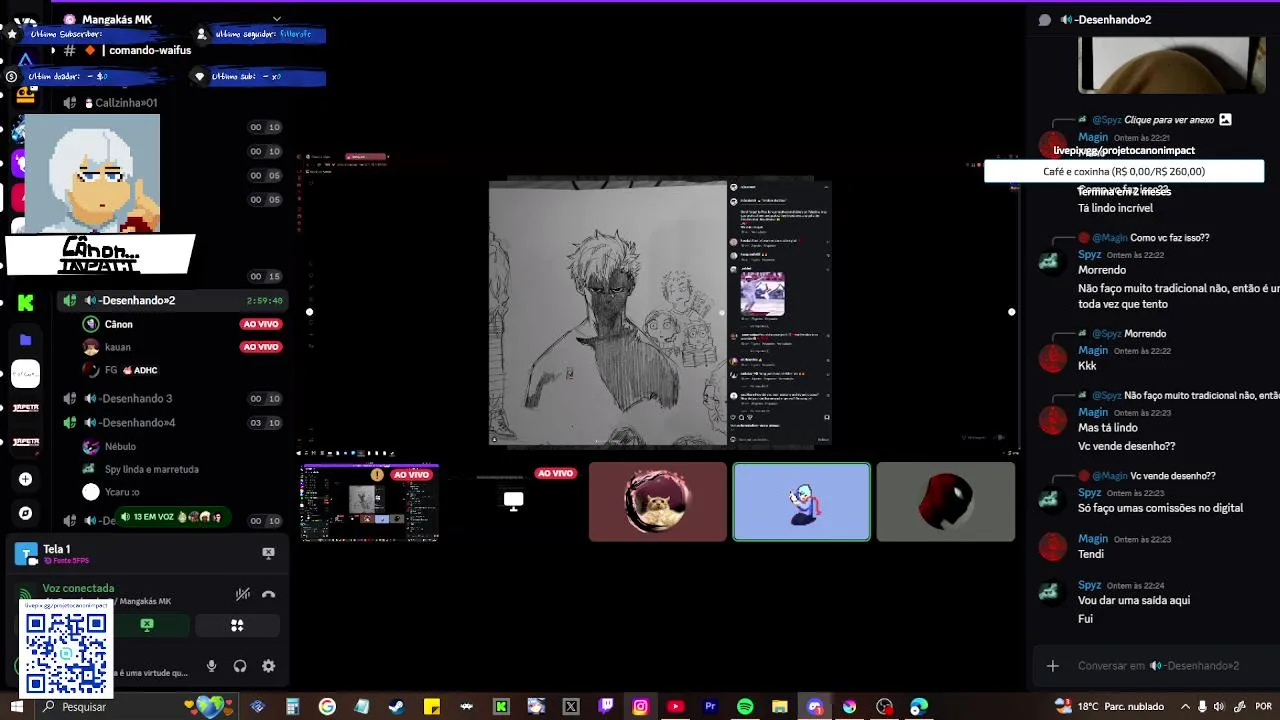Open Clique para ver anexo reply
The height and width of the screenshot is (720, 1280).
pos(1168,120)
